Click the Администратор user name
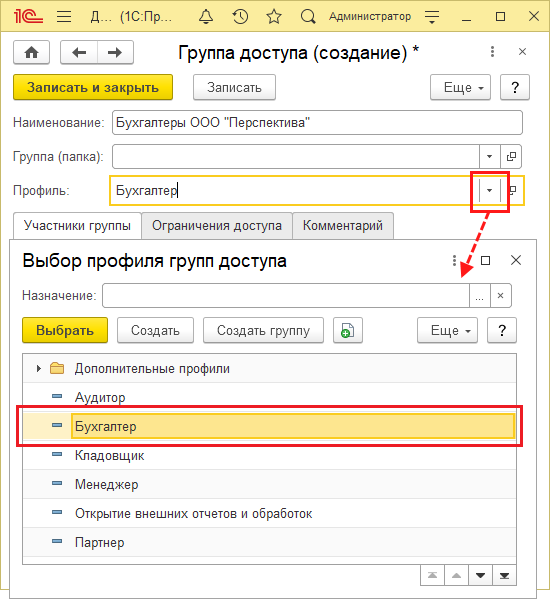The width and height of the screenshot is (552, 600). pyautogui.click(x=370, y=16)
